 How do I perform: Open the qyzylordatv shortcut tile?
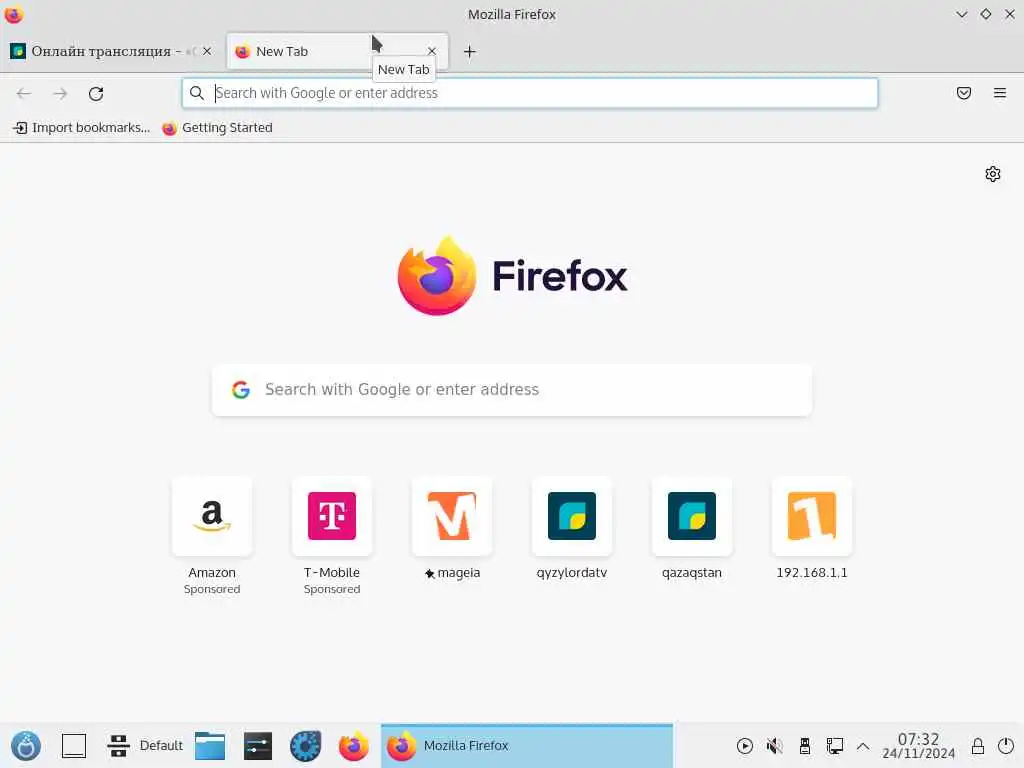pos(572,517)
